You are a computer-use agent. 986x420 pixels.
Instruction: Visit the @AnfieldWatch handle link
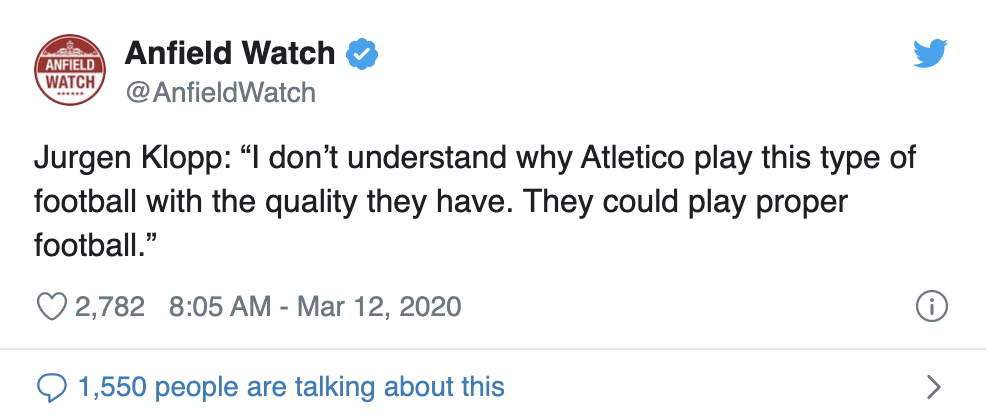point(219,93)
